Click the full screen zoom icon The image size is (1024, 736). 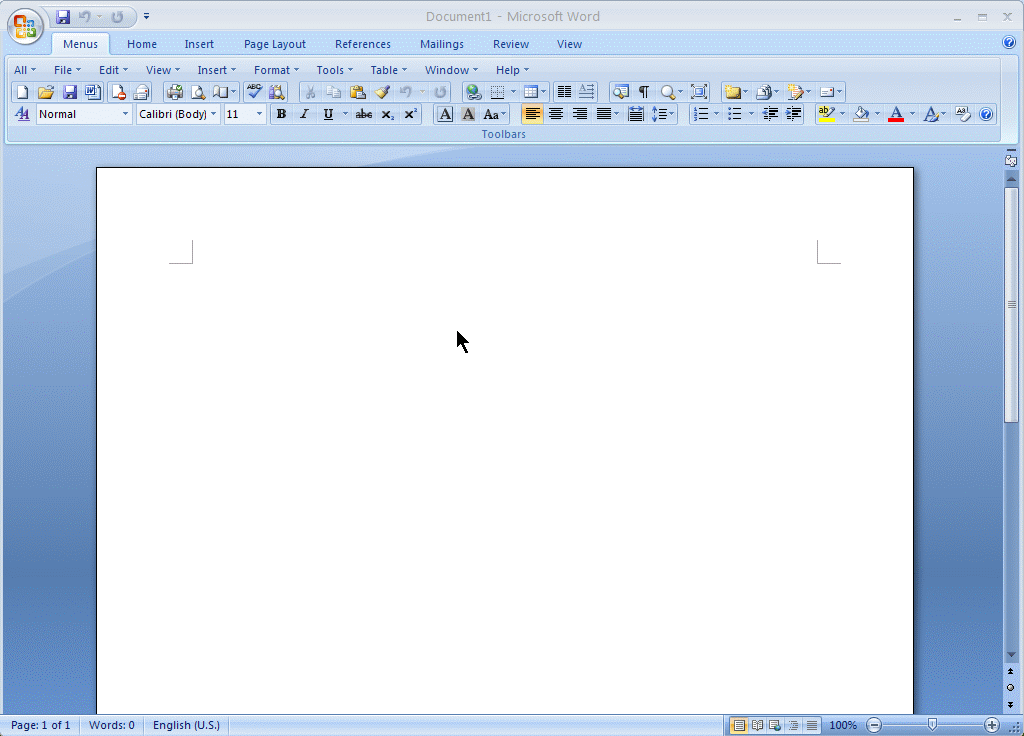tap(699, 92)
